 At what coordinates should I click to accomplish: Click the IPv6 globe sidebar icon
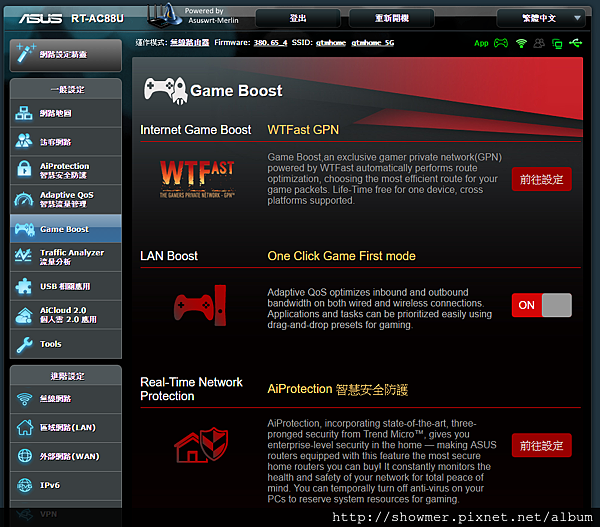[25, 485]
